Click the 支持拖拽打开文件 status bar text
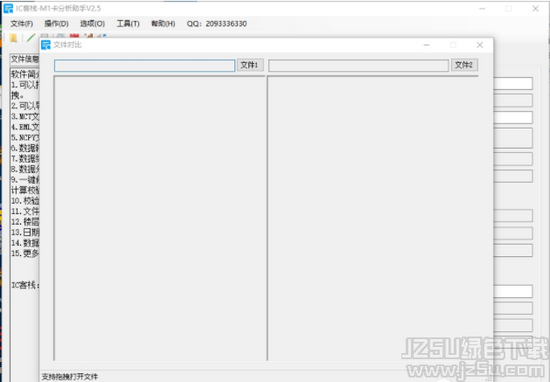550x382 pixels. pyautogui.click(x=70, y=377)
